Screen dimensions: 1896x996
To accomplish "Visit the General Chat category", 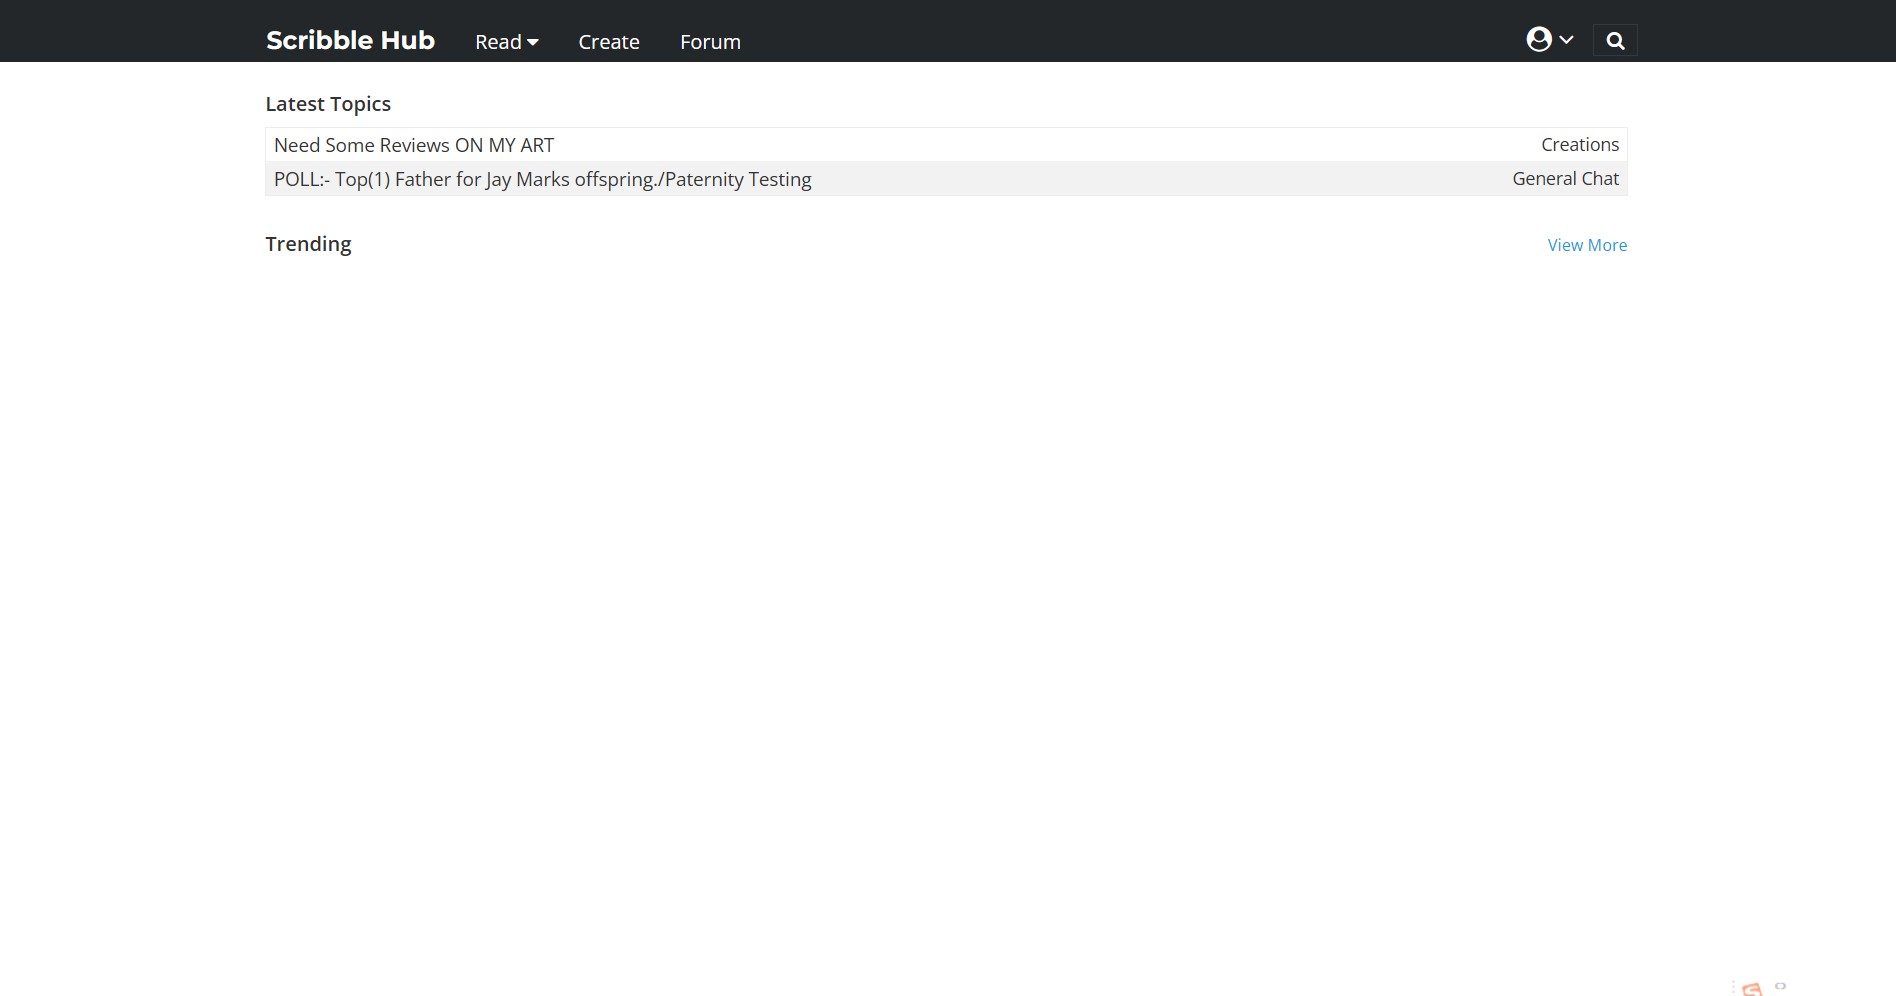I will pyautogui.click(x=1565, y=178).
